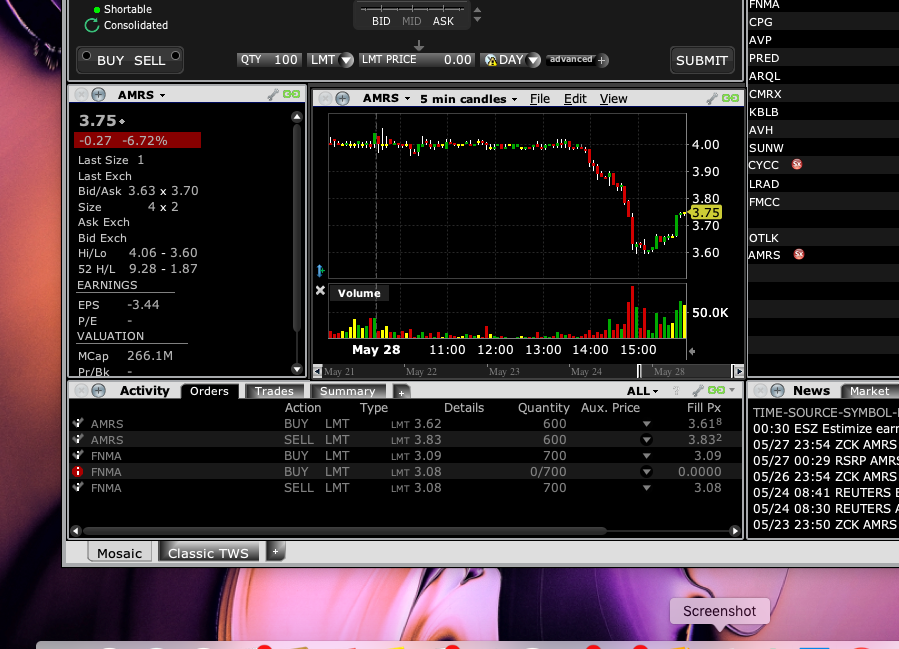The width and height of the screenshot is (899, 649).
Task: Close the Volume sub-chart with the X icon
Action: pyautogui.click(x=320, y=291)
